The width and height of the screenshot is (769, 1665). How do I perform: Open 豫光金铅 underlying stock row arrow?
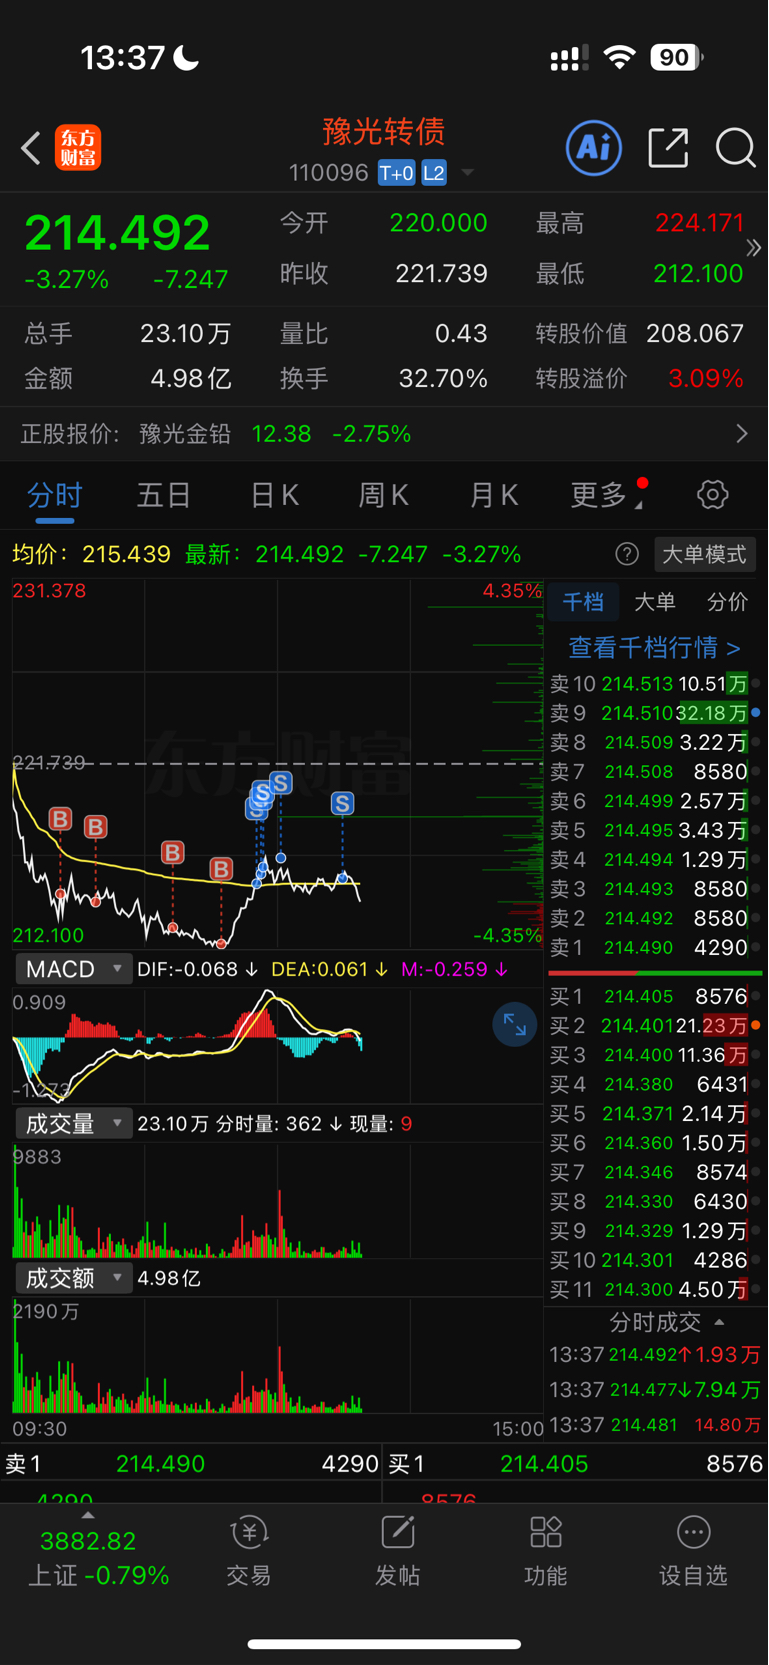tap(742, 433)
